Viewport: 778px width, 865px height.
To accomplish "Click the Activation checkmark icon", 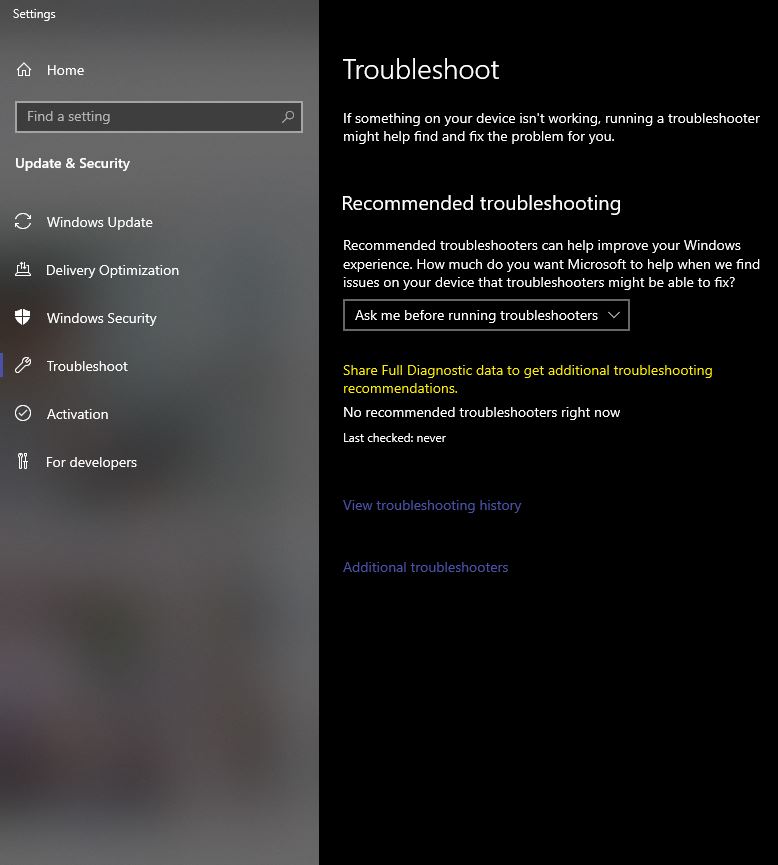I will (x=23, y=413).
